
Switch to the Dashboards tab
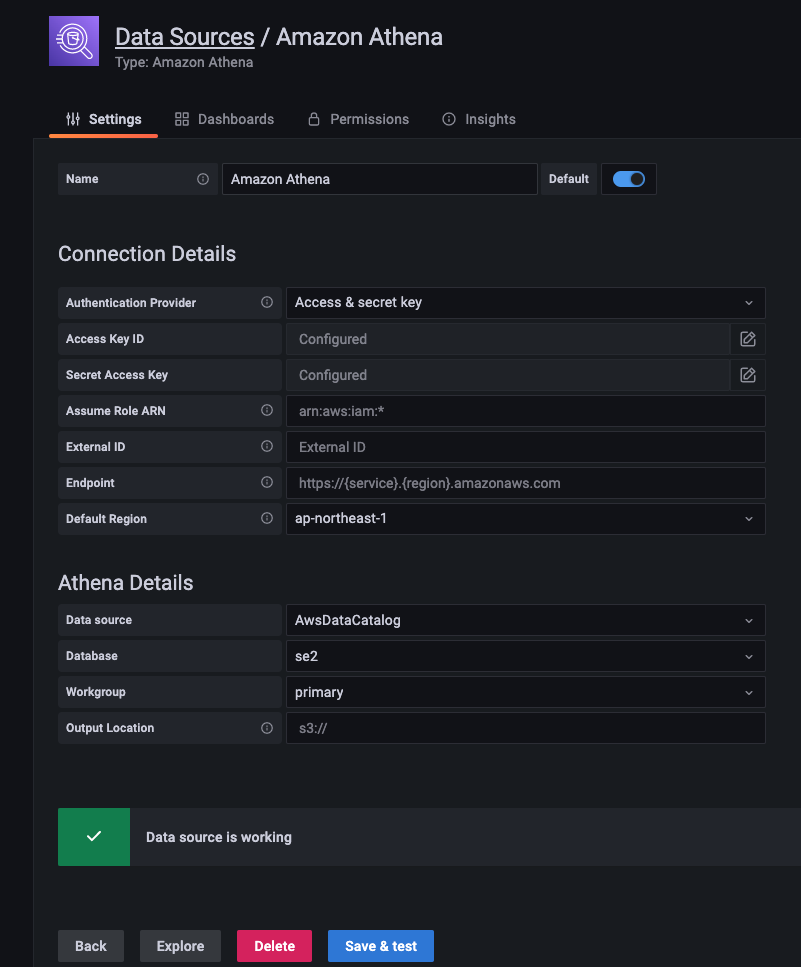224,119
